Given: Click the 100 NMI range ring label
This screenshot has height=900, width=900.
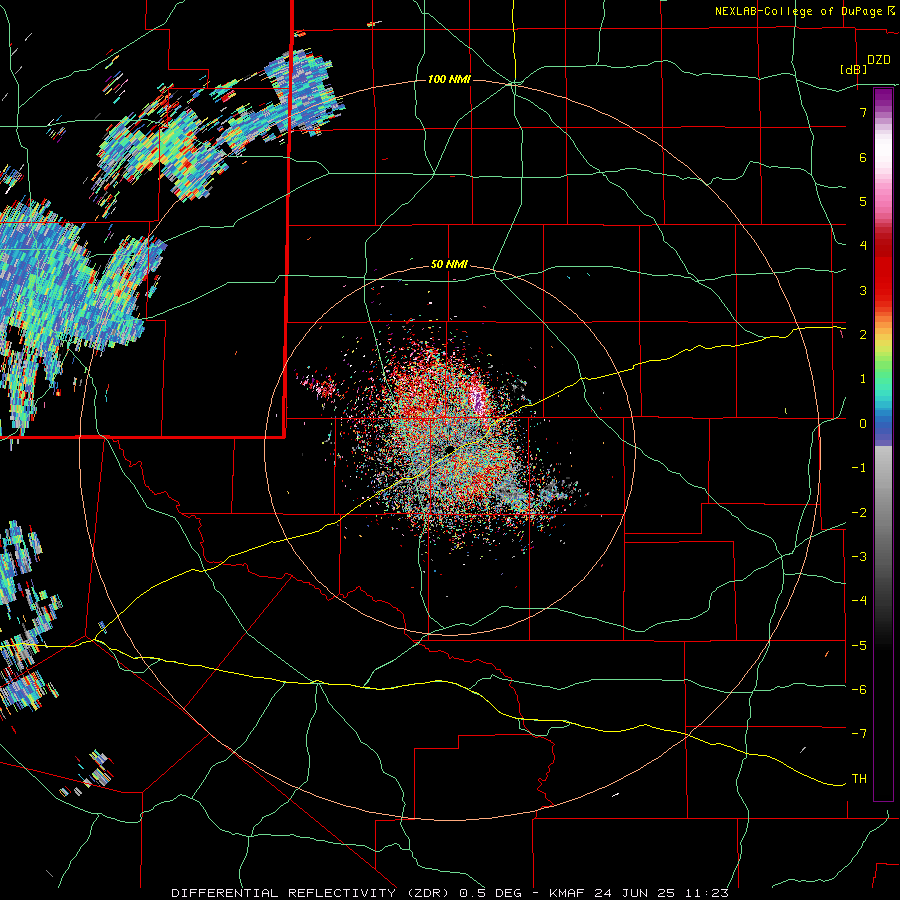Looking at the screenshot, I should coord(449,79).
